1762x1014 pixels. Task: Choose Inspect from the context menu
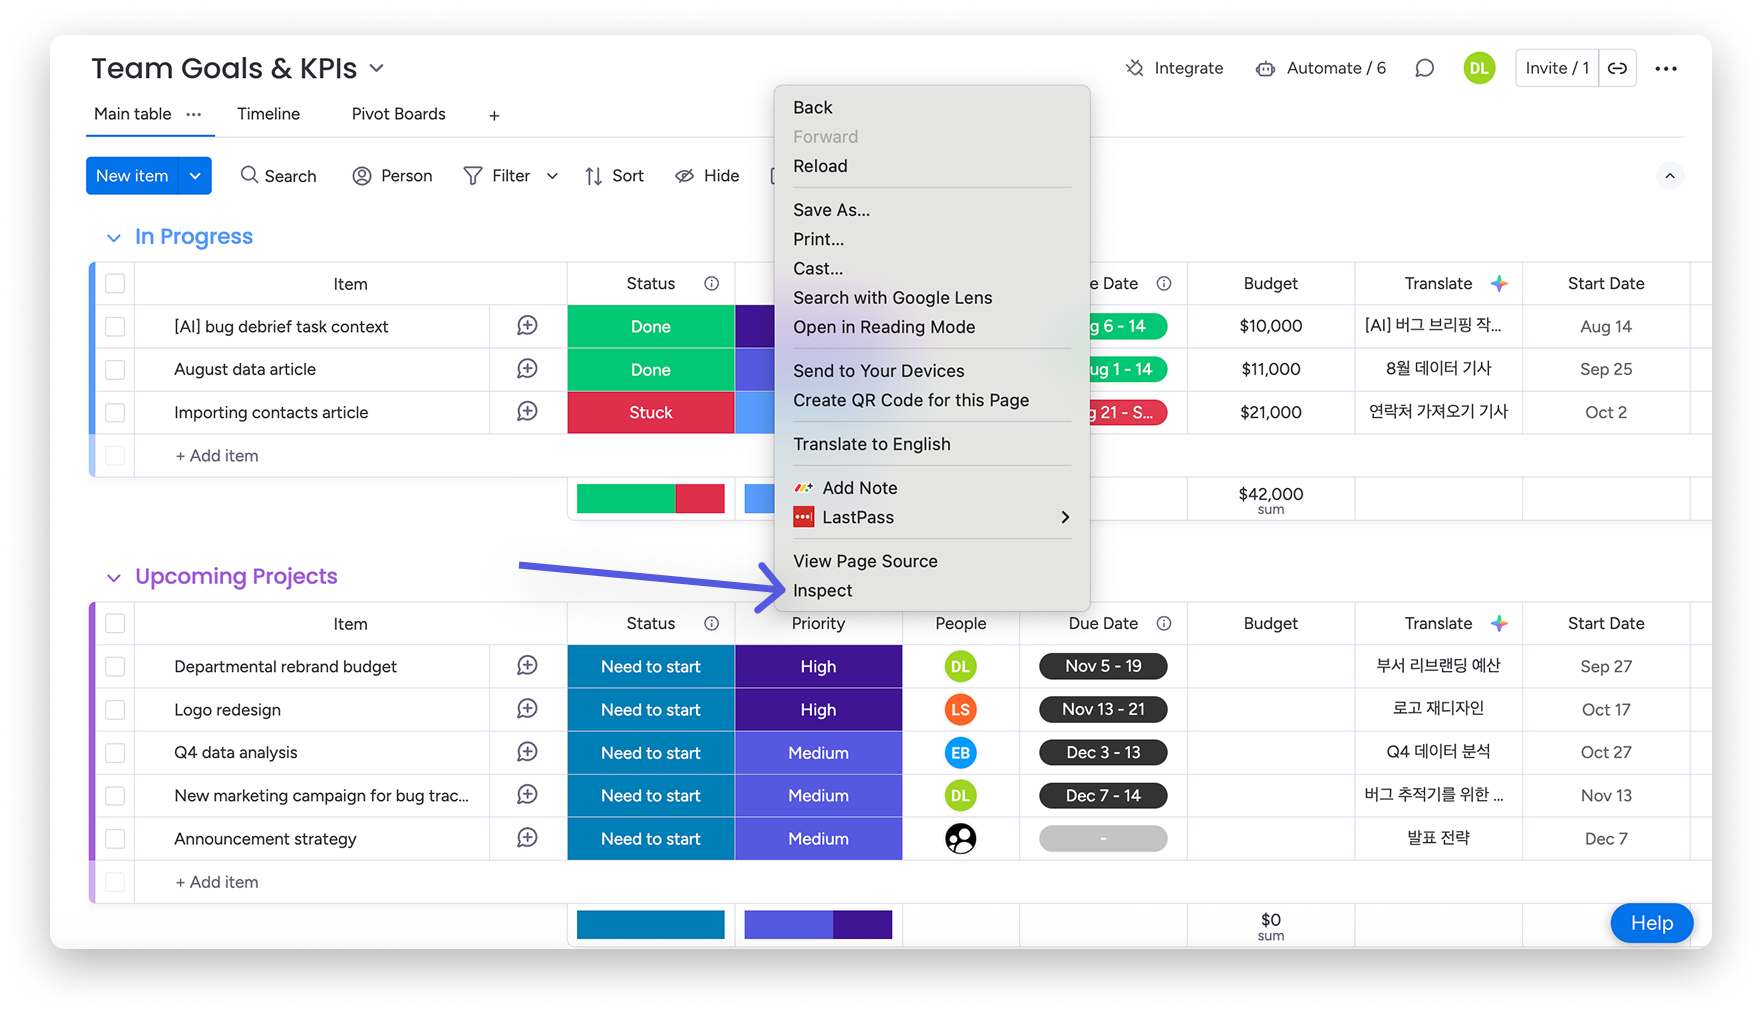[822, 590]
